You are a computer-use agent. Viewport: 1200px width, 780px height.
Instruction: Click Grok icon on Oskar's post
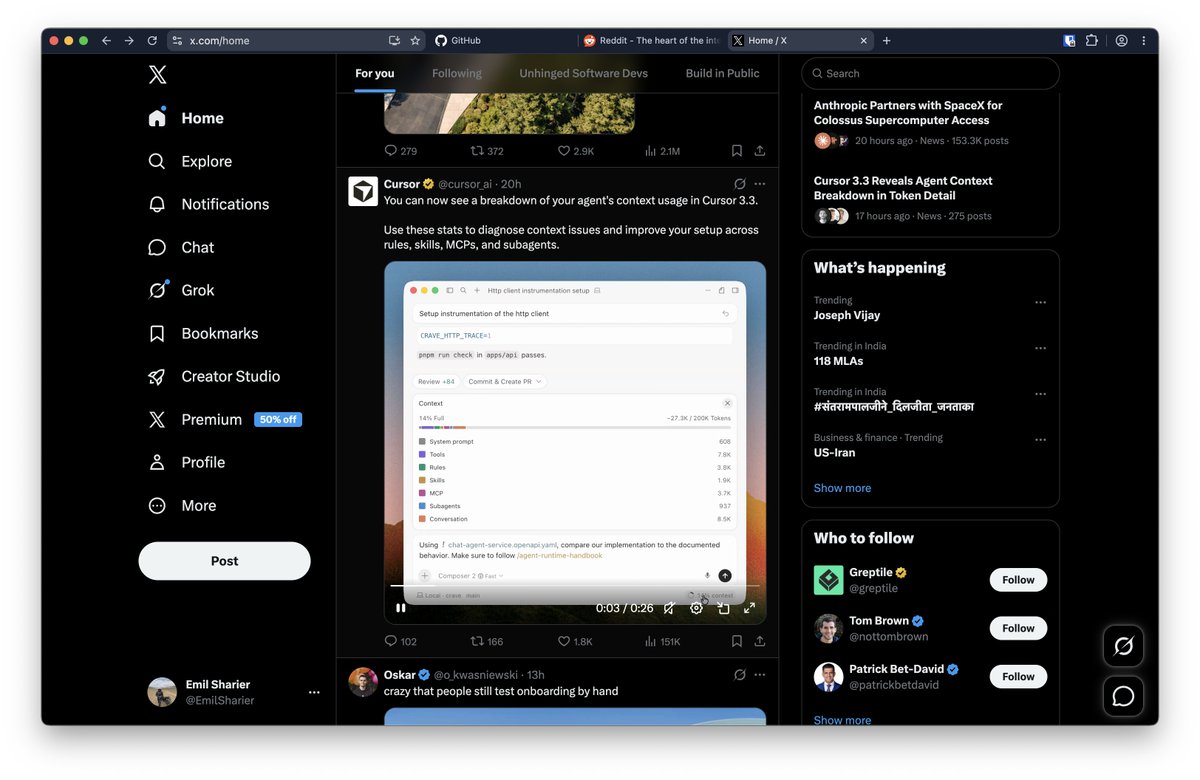739,675
